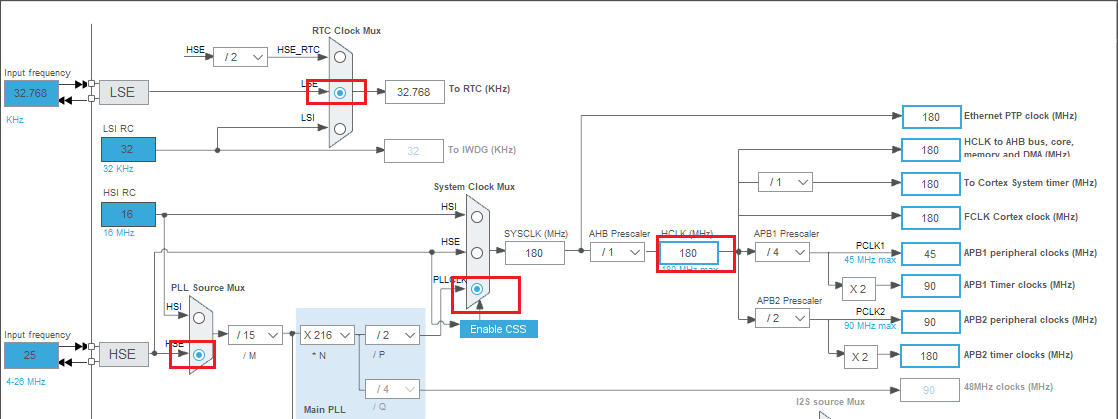
Task: Click APB1 Timer clocks 90 field
Action: click(x=930, y=286)
